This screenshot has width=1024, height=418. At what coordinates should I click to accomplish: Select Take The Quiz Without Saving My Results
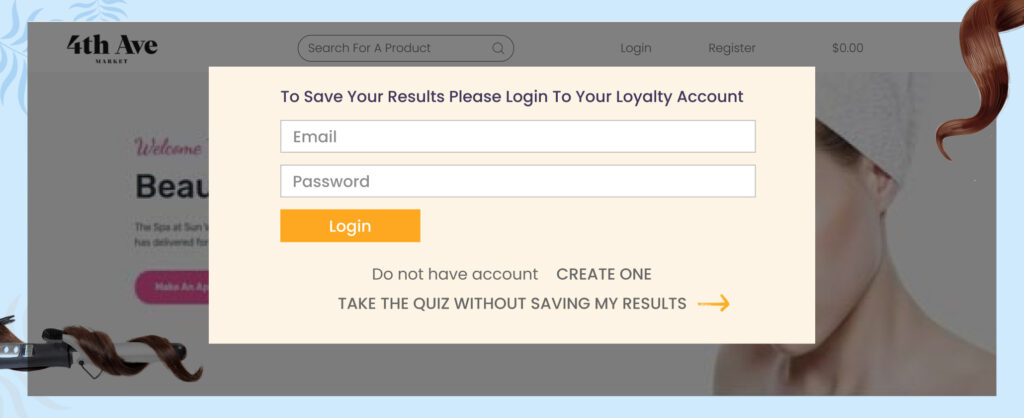(512, 304)
